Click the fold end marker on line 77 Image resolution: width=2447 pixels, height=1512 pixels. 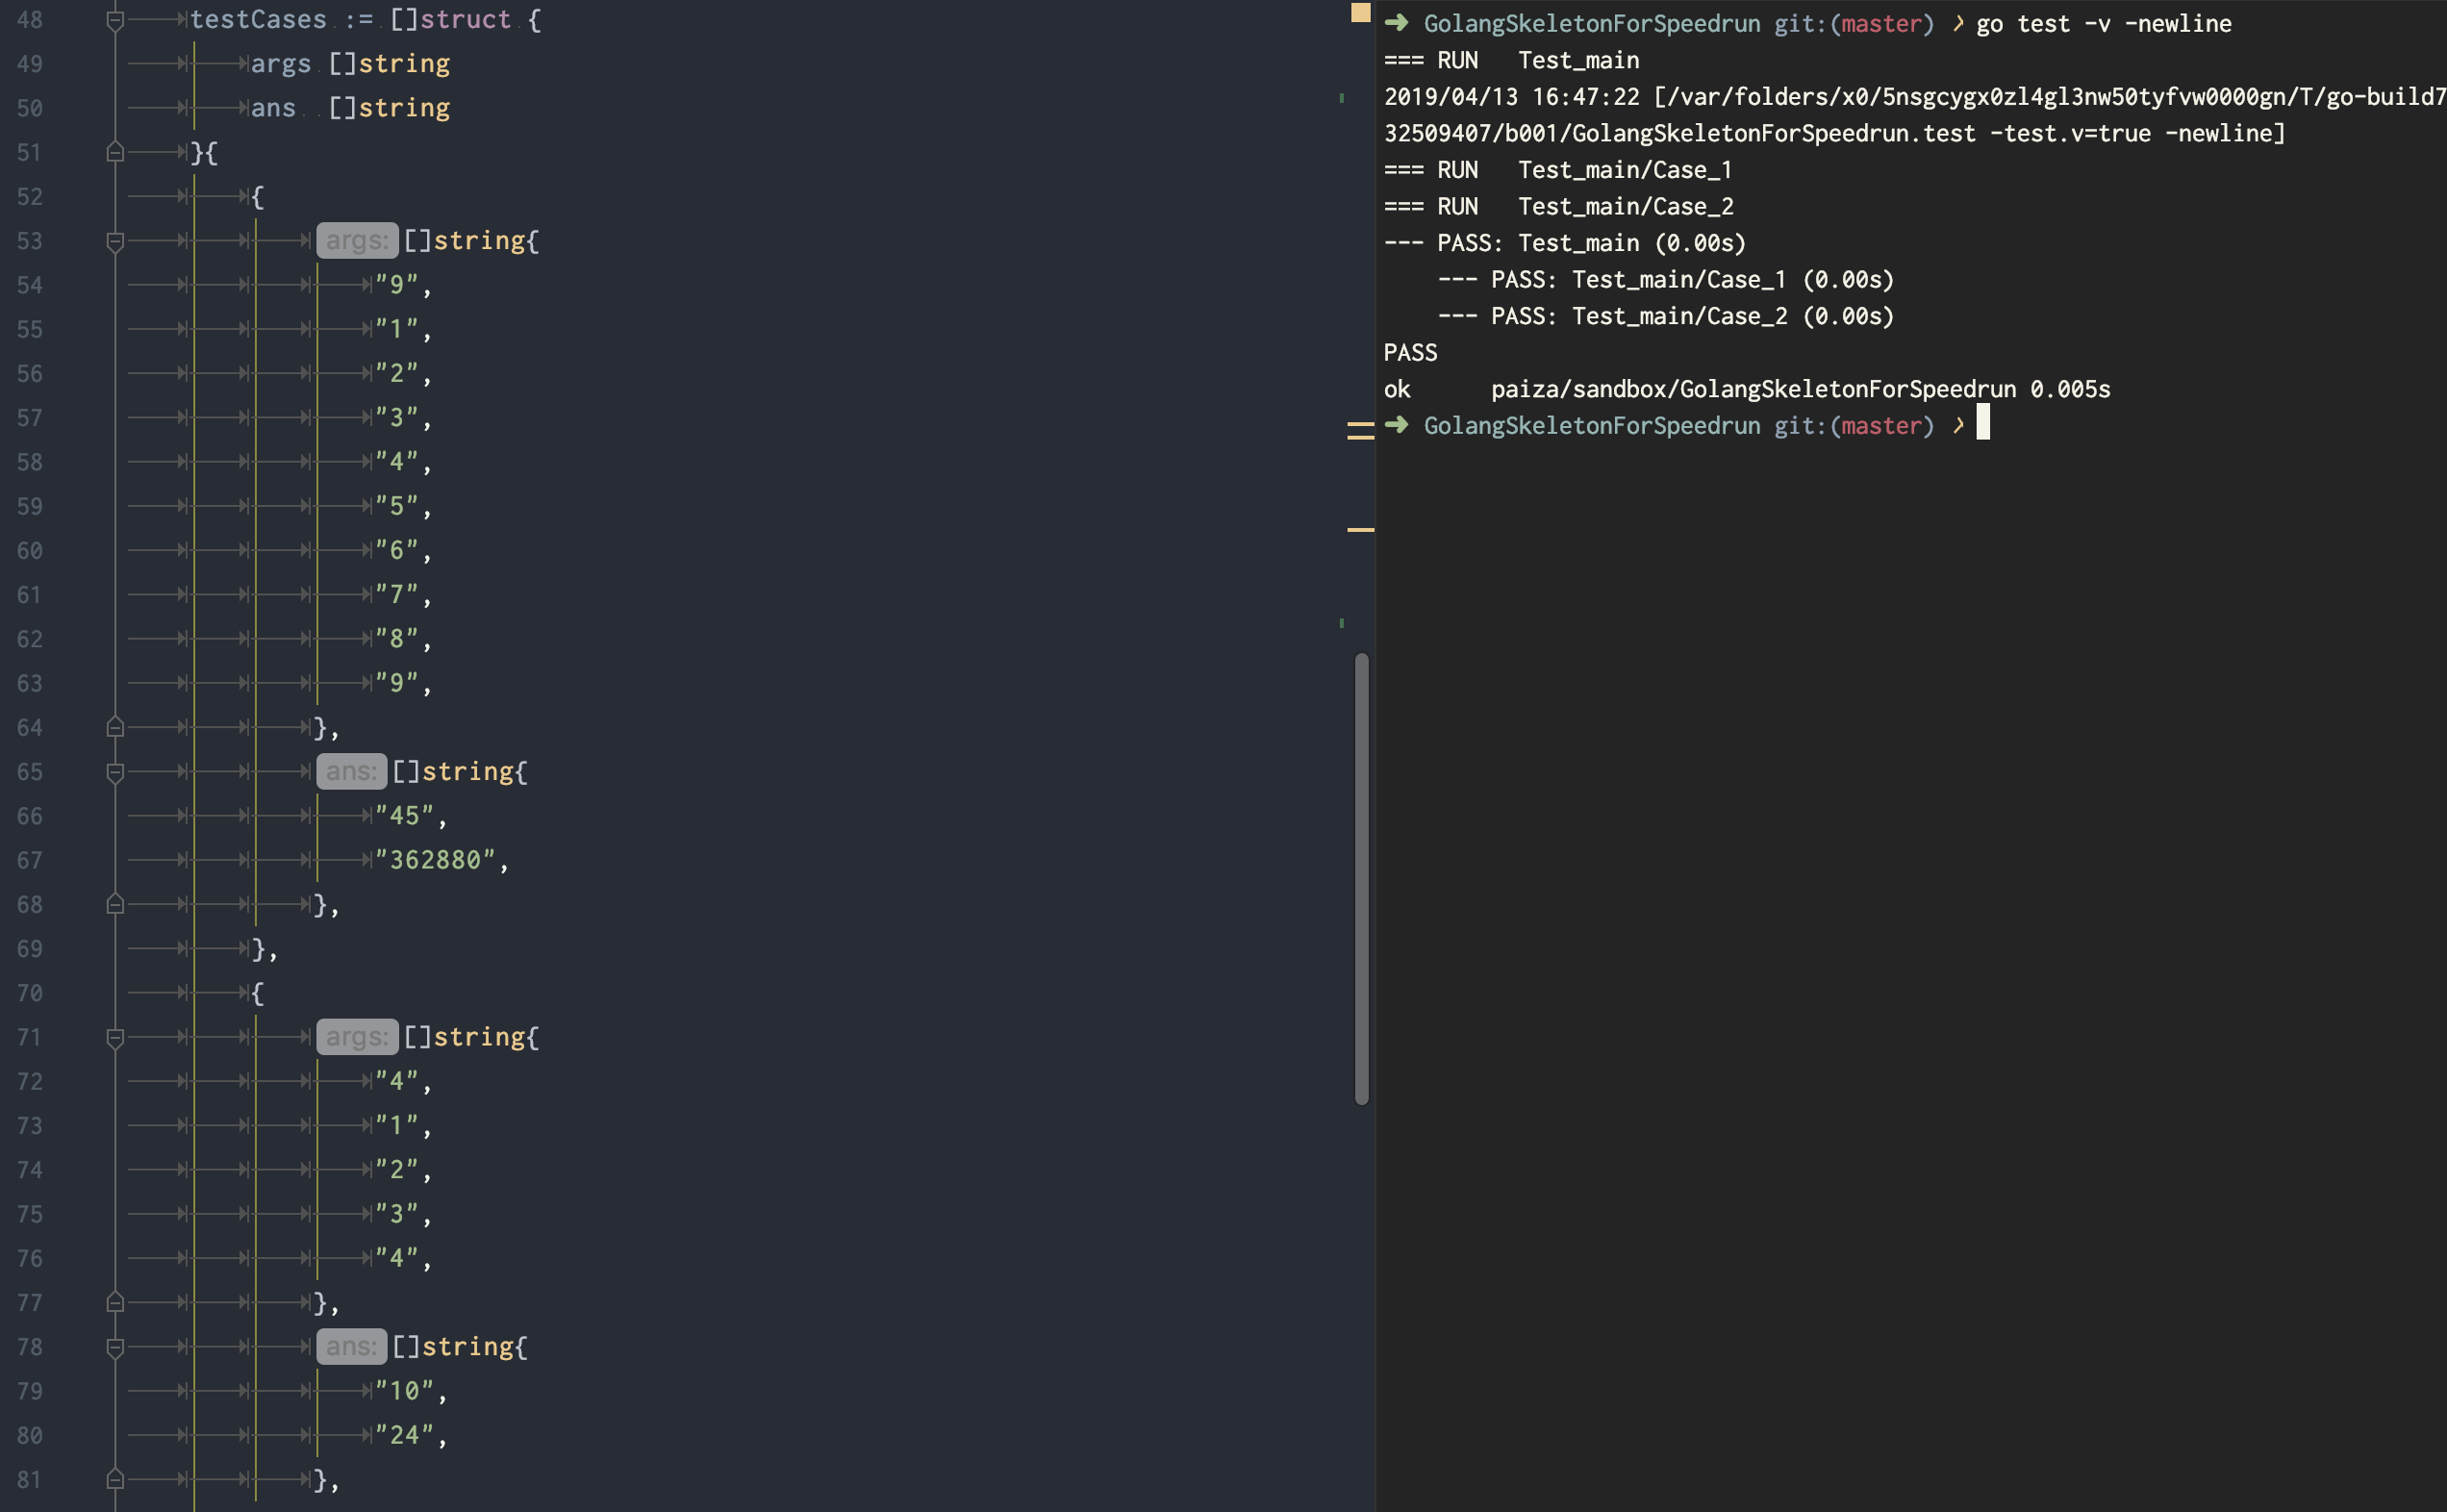[x=115, y=1302]
